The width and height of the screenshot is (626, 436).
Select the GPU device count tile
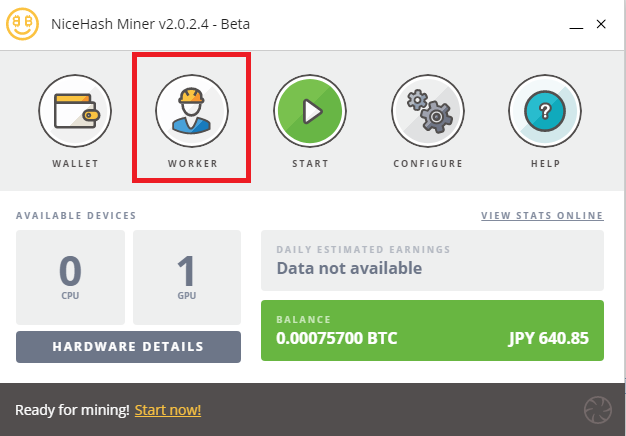187,277
